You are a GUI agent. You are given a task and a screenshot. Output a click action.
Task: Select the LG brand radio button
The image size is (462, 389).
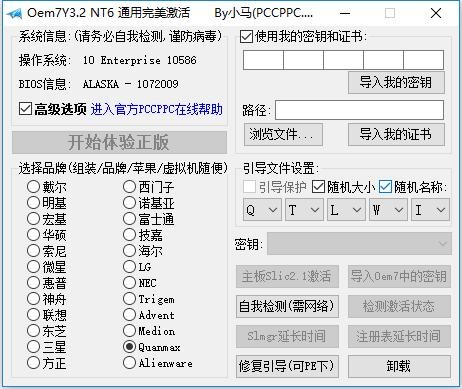click(129, 267)
